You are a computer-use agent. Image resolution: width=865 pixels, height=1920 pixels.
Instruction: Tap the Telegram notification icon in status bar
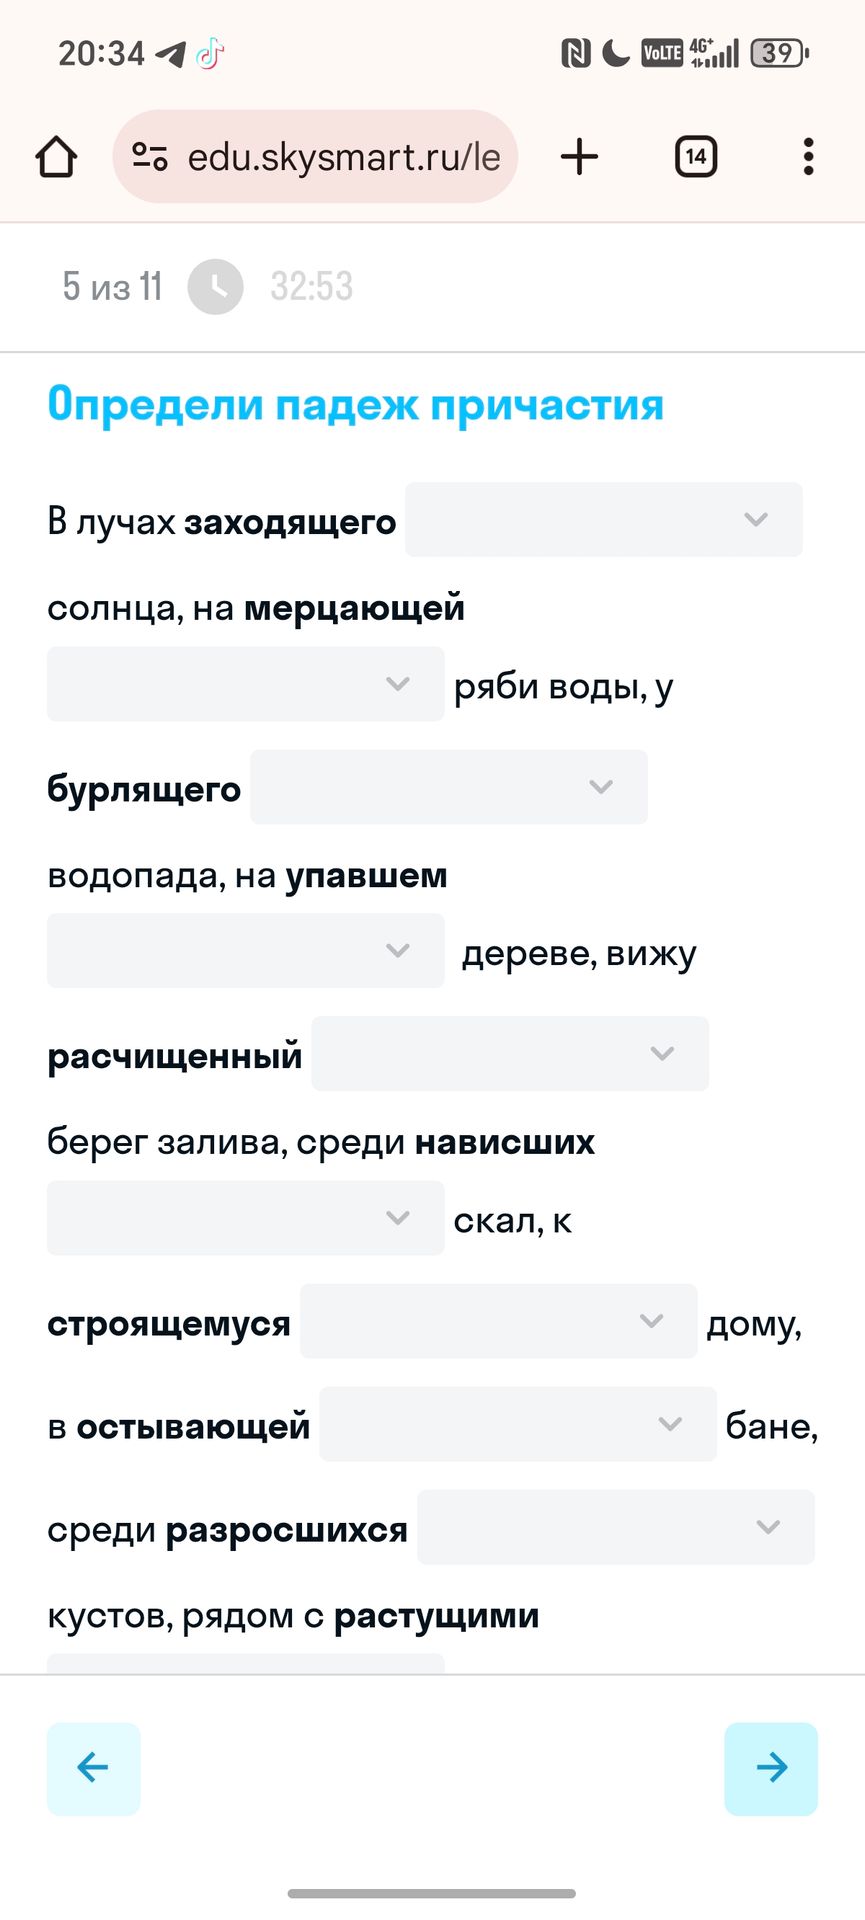pyautogui.click(x=171, y=54)
